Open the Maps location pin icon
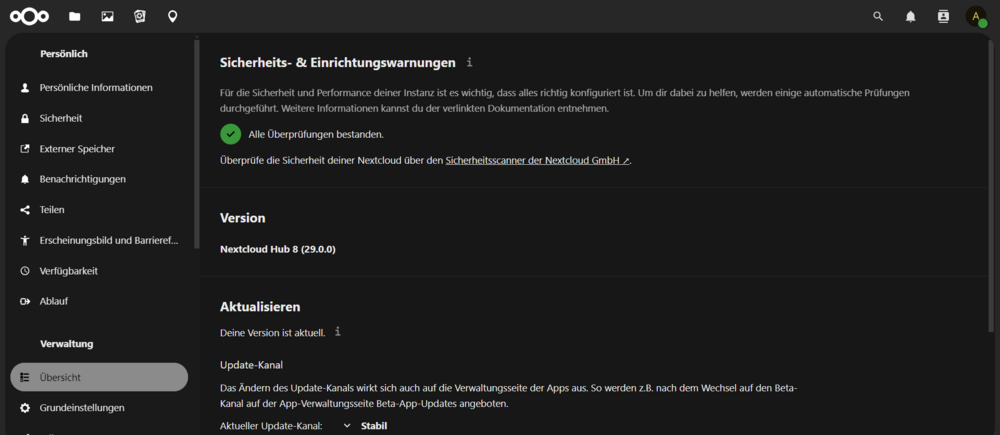 tap(172, 17)
